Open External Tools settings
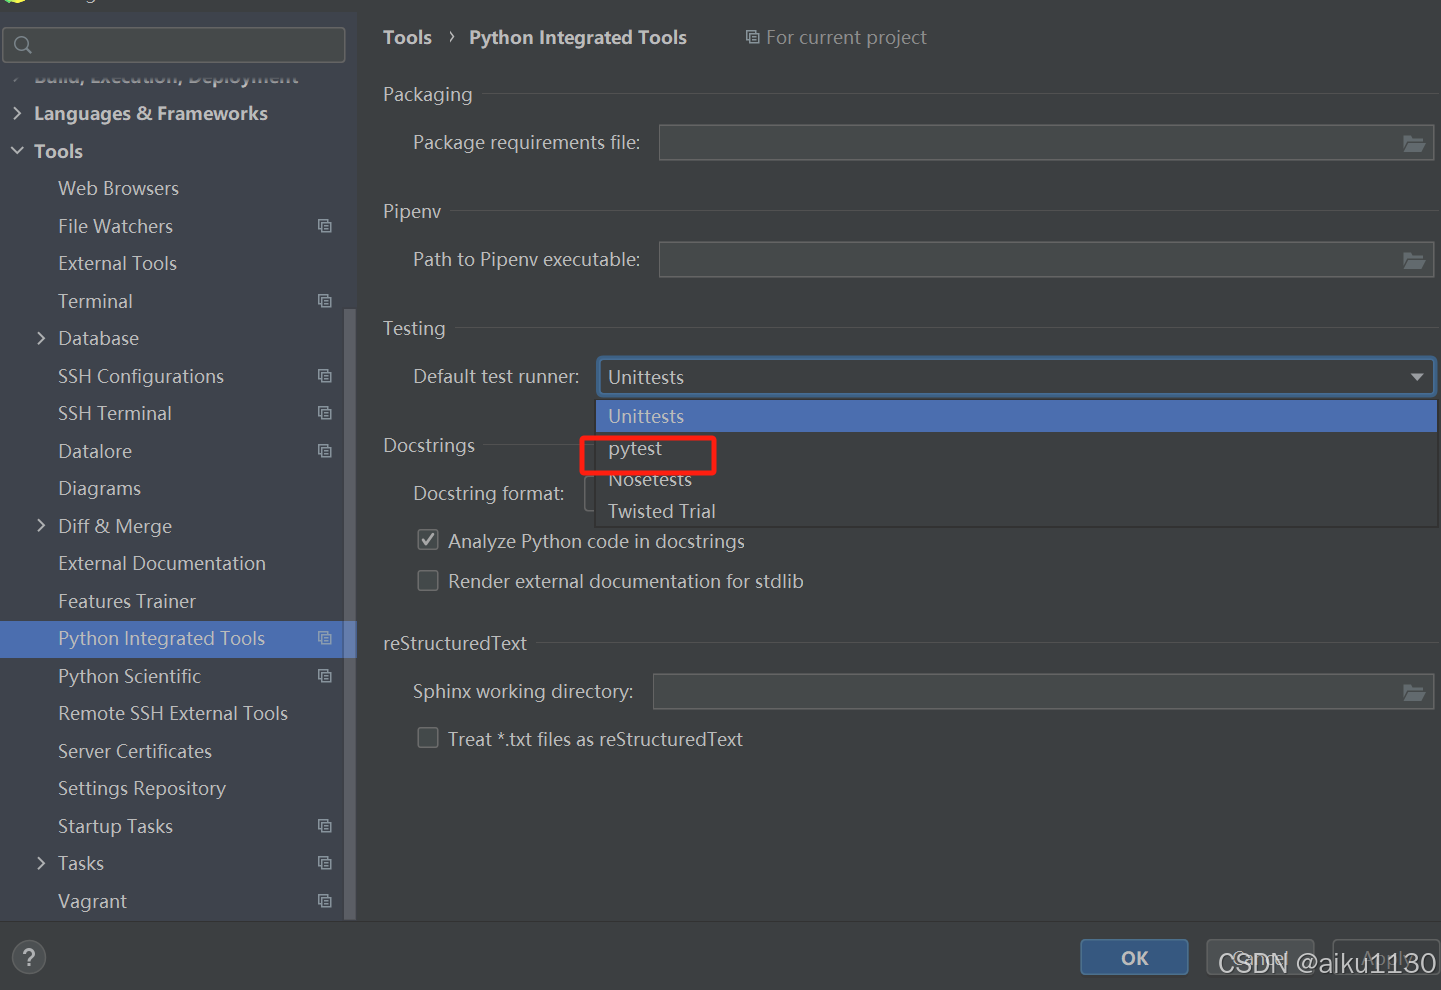The image size is (1441, 990). pos(117,263)
